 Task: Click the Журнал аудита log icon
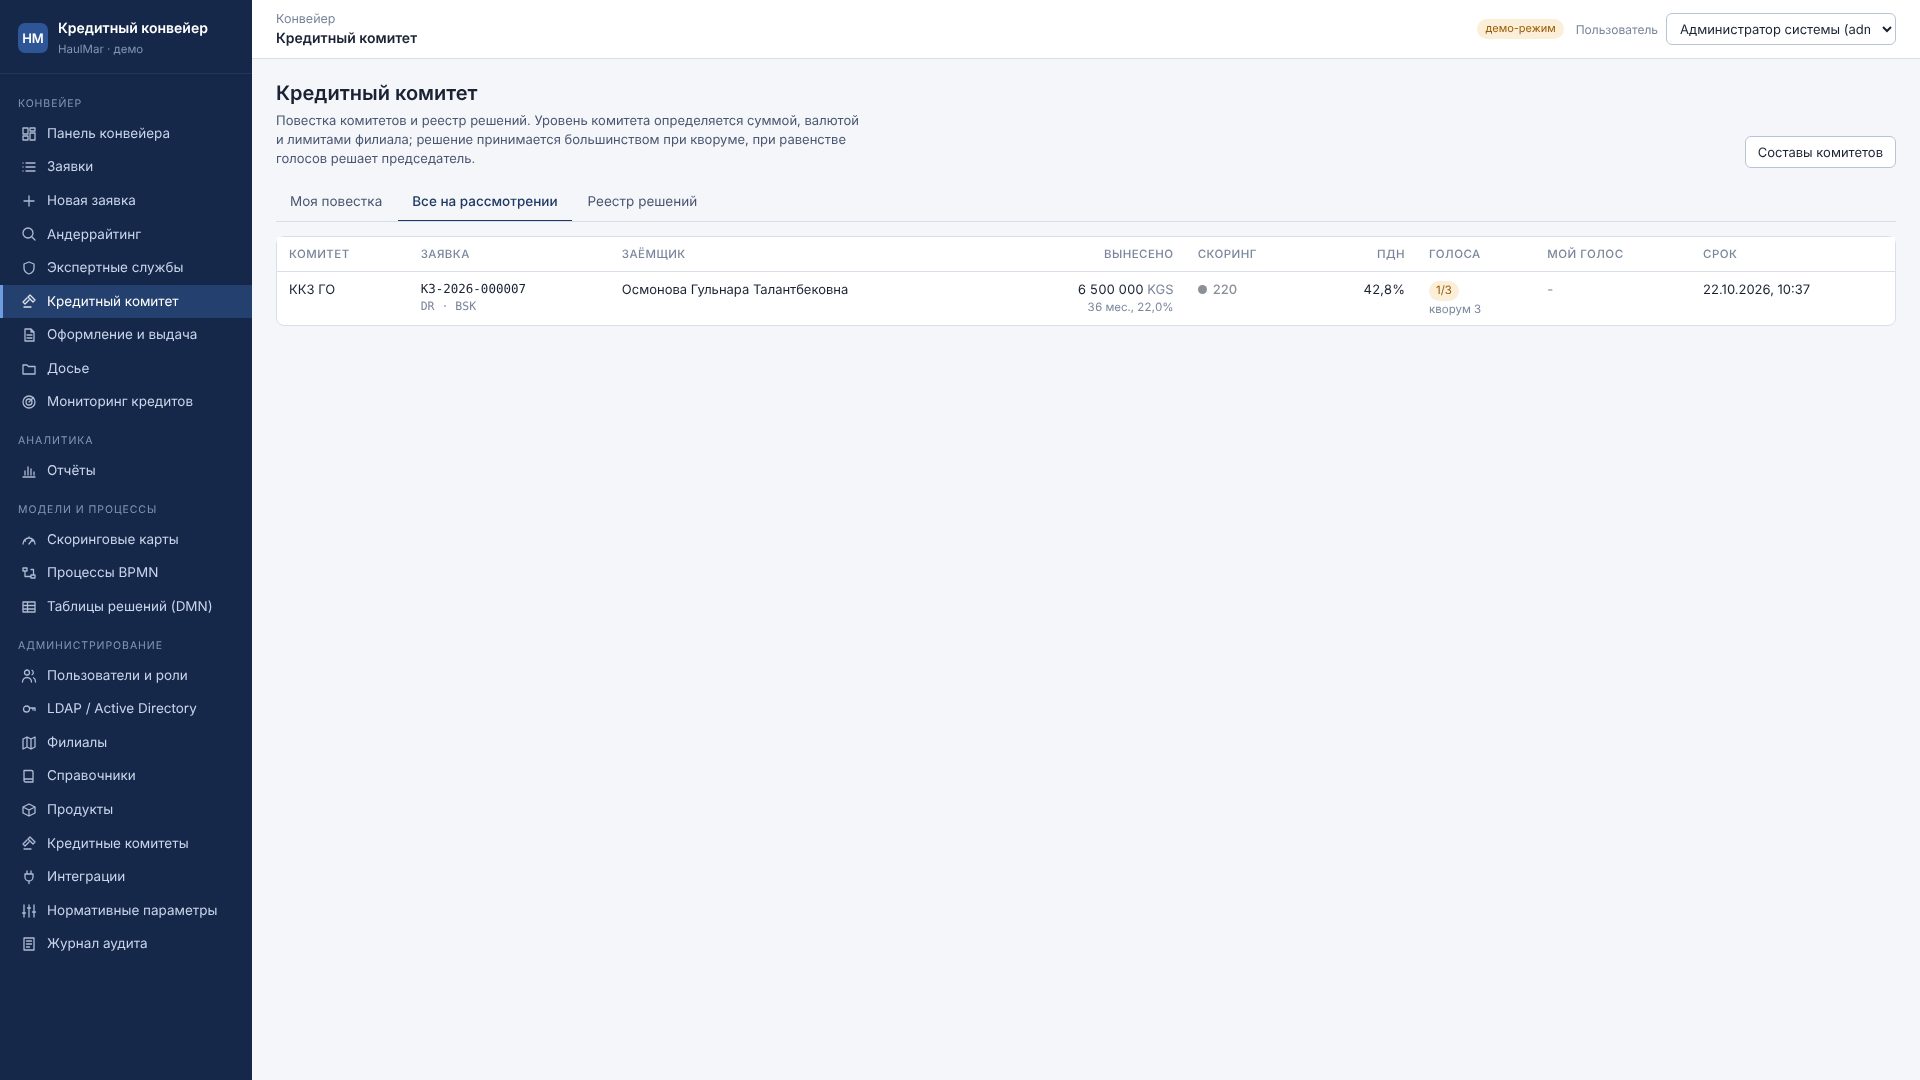click(29, 944)
